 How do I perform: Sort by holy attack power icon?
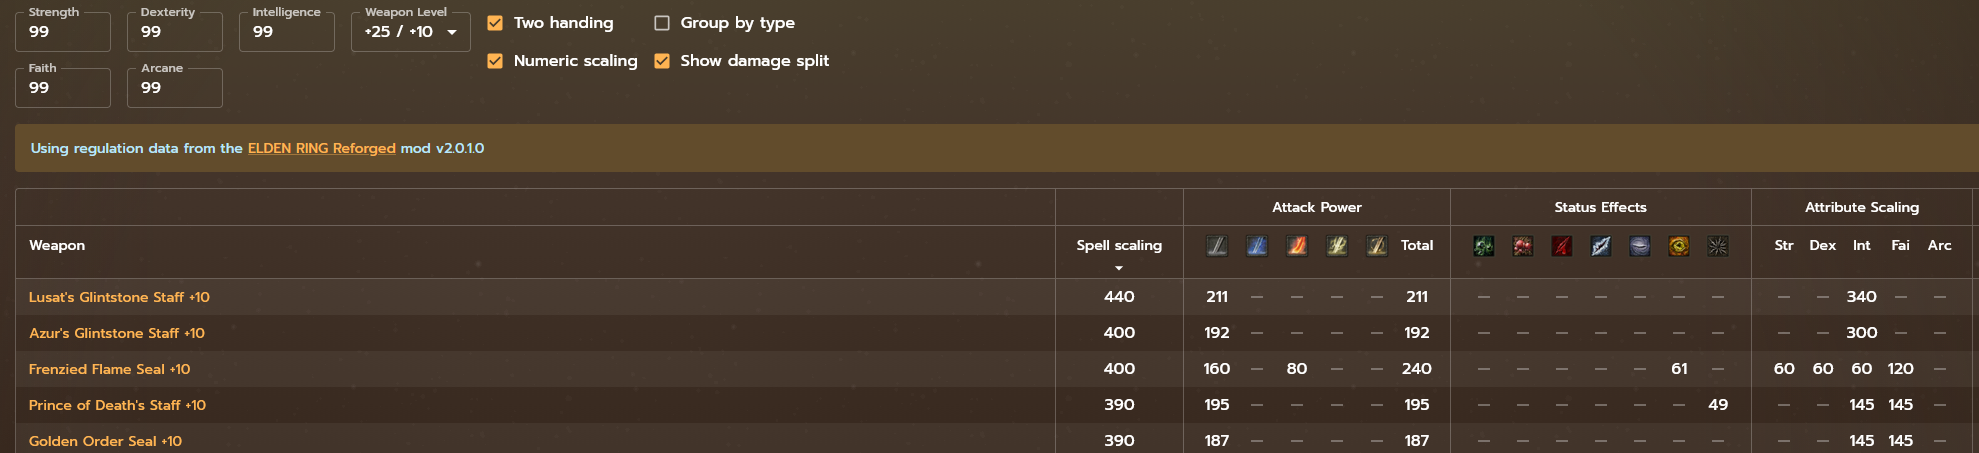click(x=1376, y=246)
